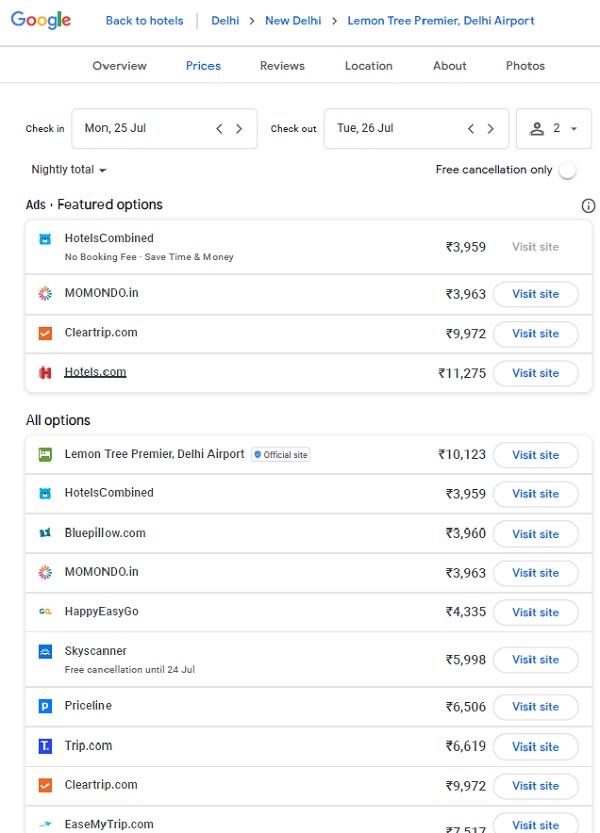Click the Hotels.com logo icon
The height and width of the screenshot is (833, 600).
[x=45, y=373]
